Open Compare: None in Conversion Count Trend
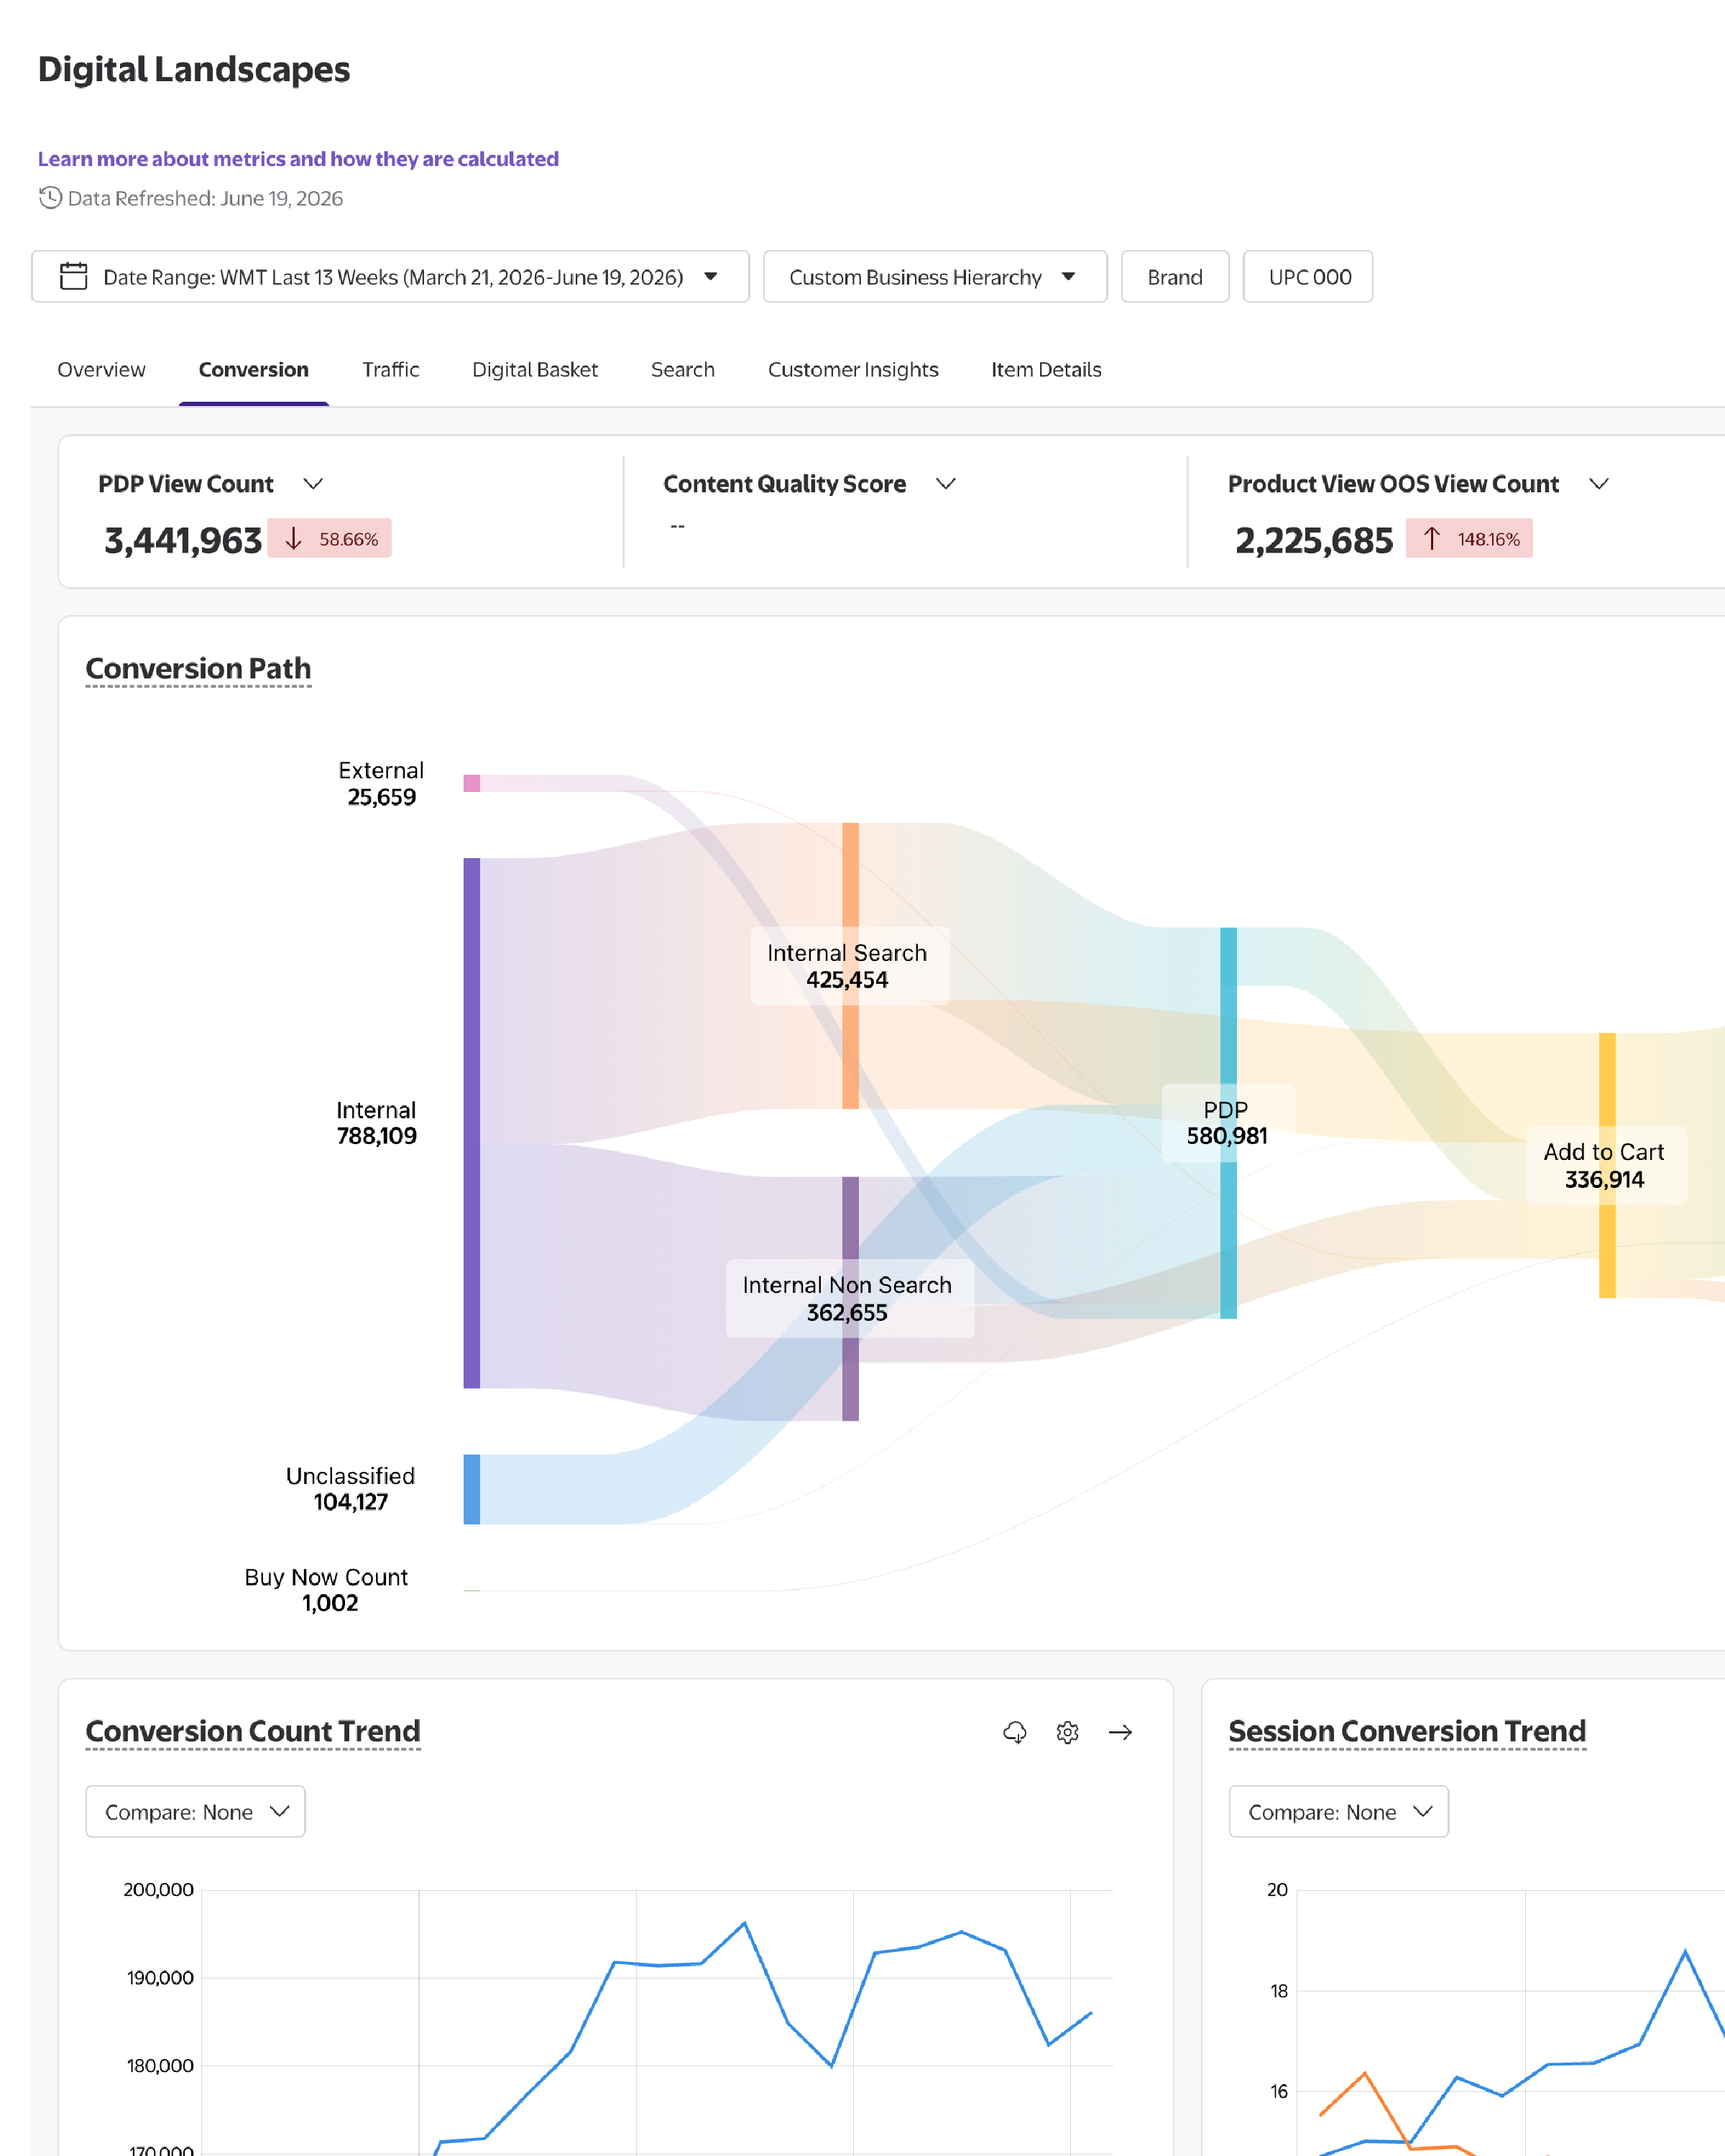Image resolution: width=1725 pixels, height=2156 pixels. tap(195, 1811)
